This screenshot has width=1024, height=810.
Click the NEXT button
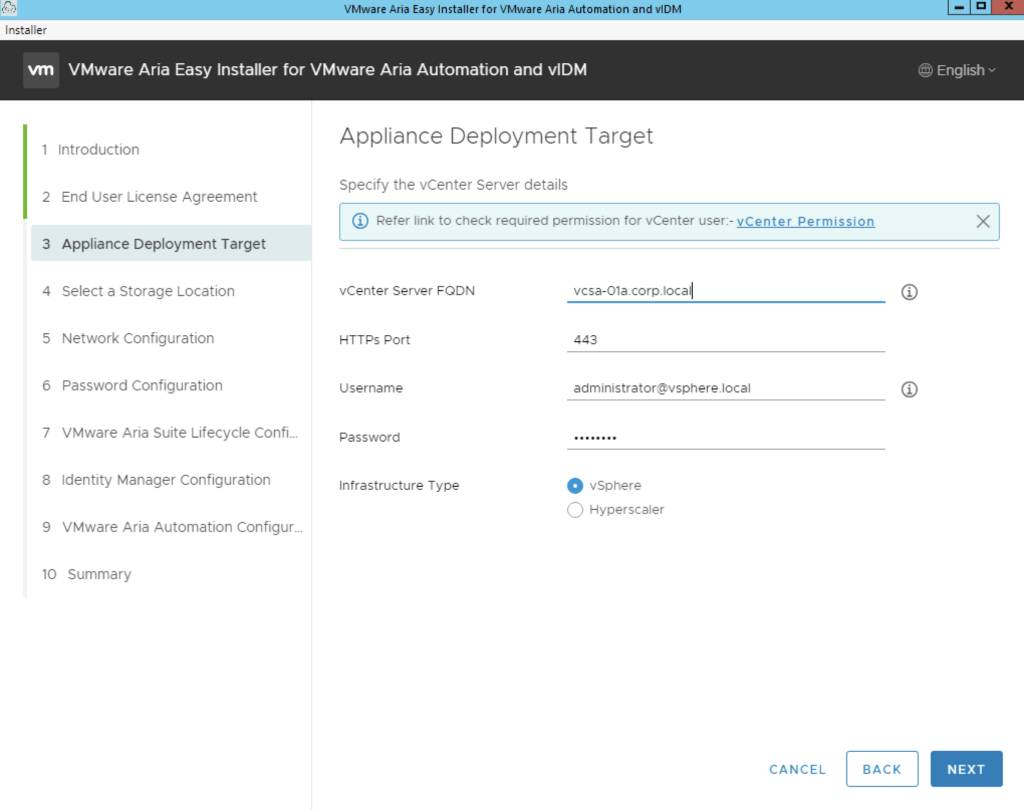pyautogui.click(x=966, y=769)
